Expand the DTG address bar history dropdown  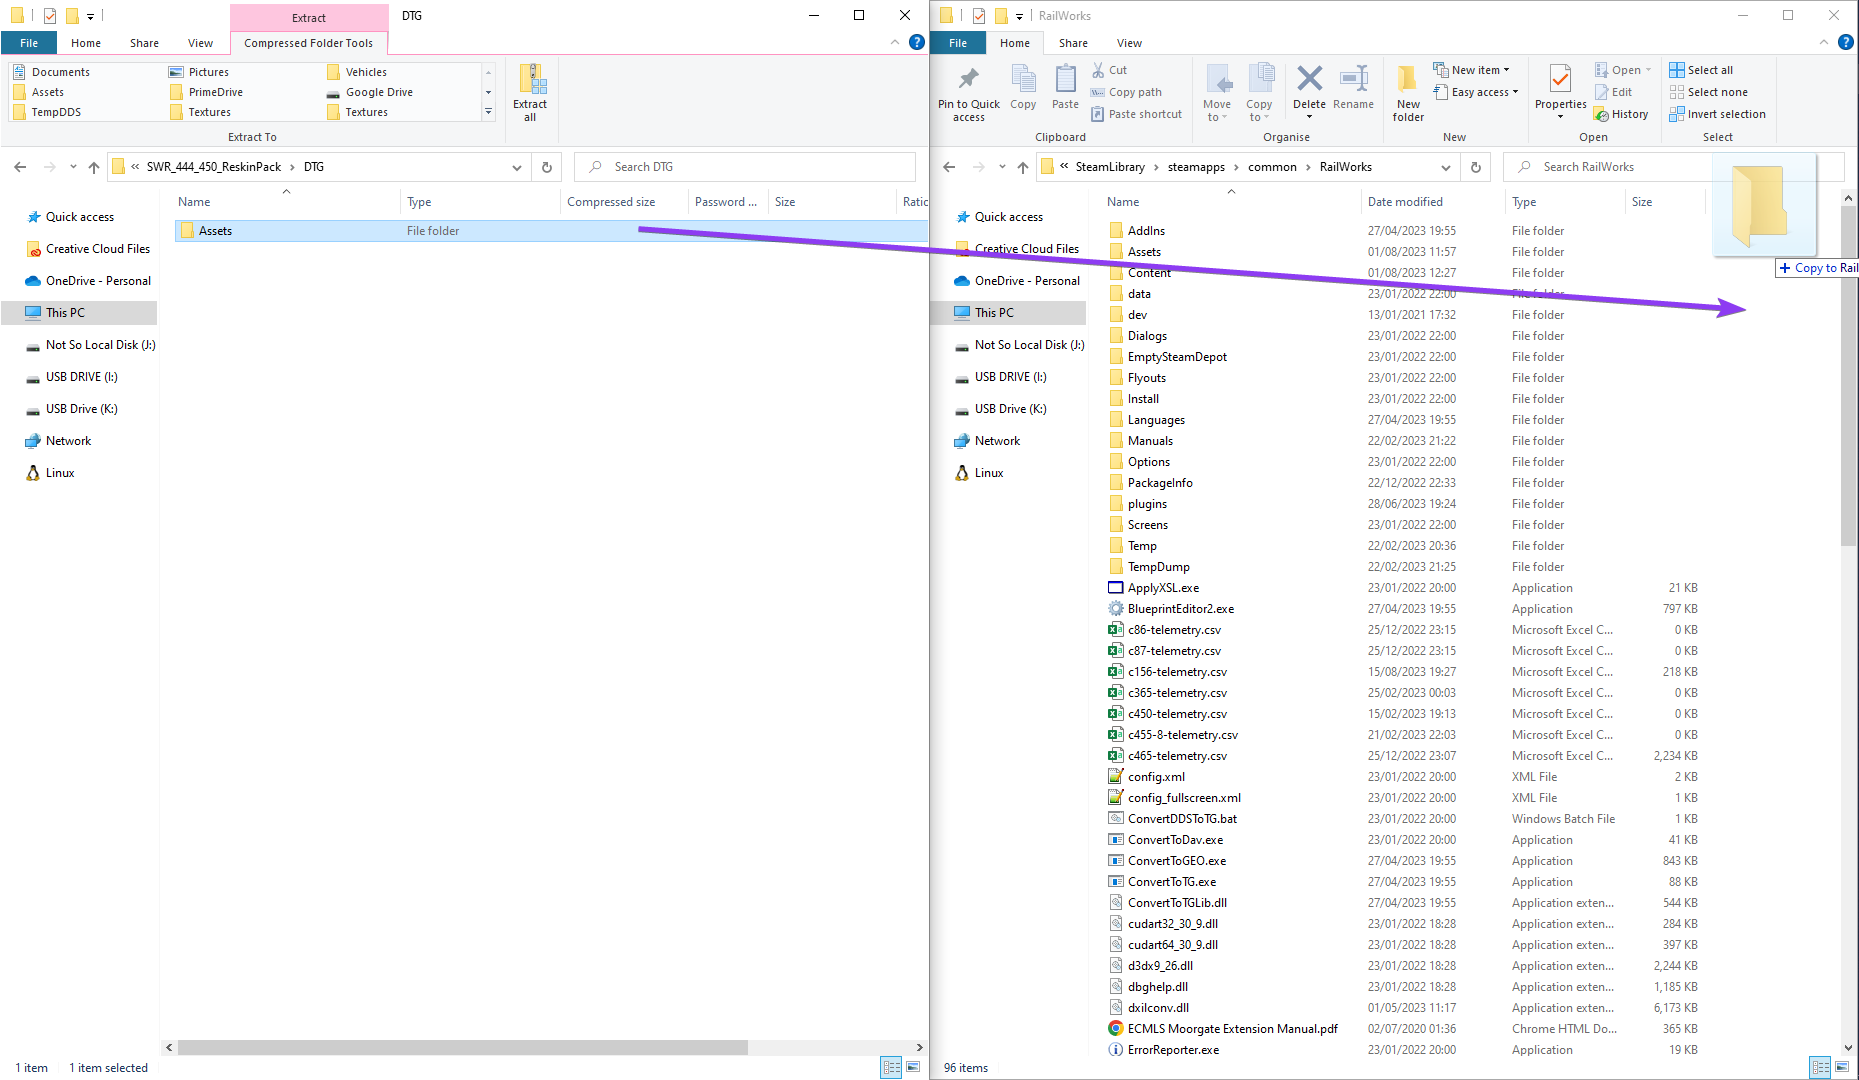517,167
